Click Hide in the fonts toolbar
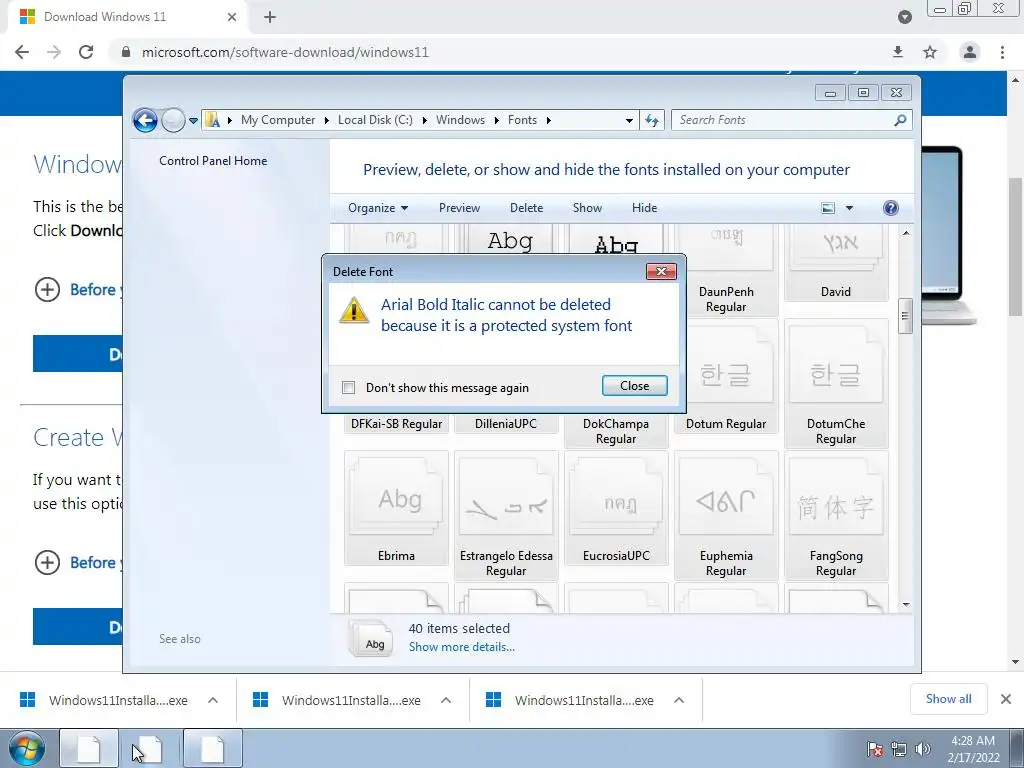Image resolution: width=1024 pixels, height=768 pixels. coord(645,208)
